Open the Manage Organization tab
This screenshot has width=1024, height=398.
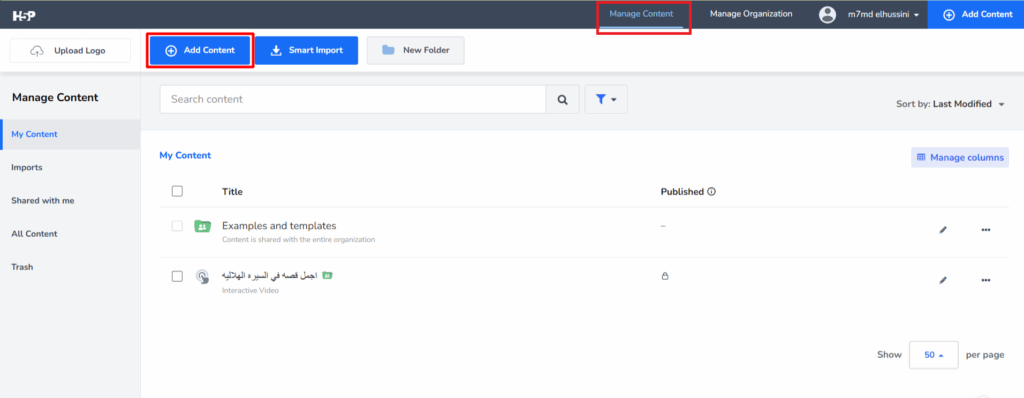(x=751, y=14)
